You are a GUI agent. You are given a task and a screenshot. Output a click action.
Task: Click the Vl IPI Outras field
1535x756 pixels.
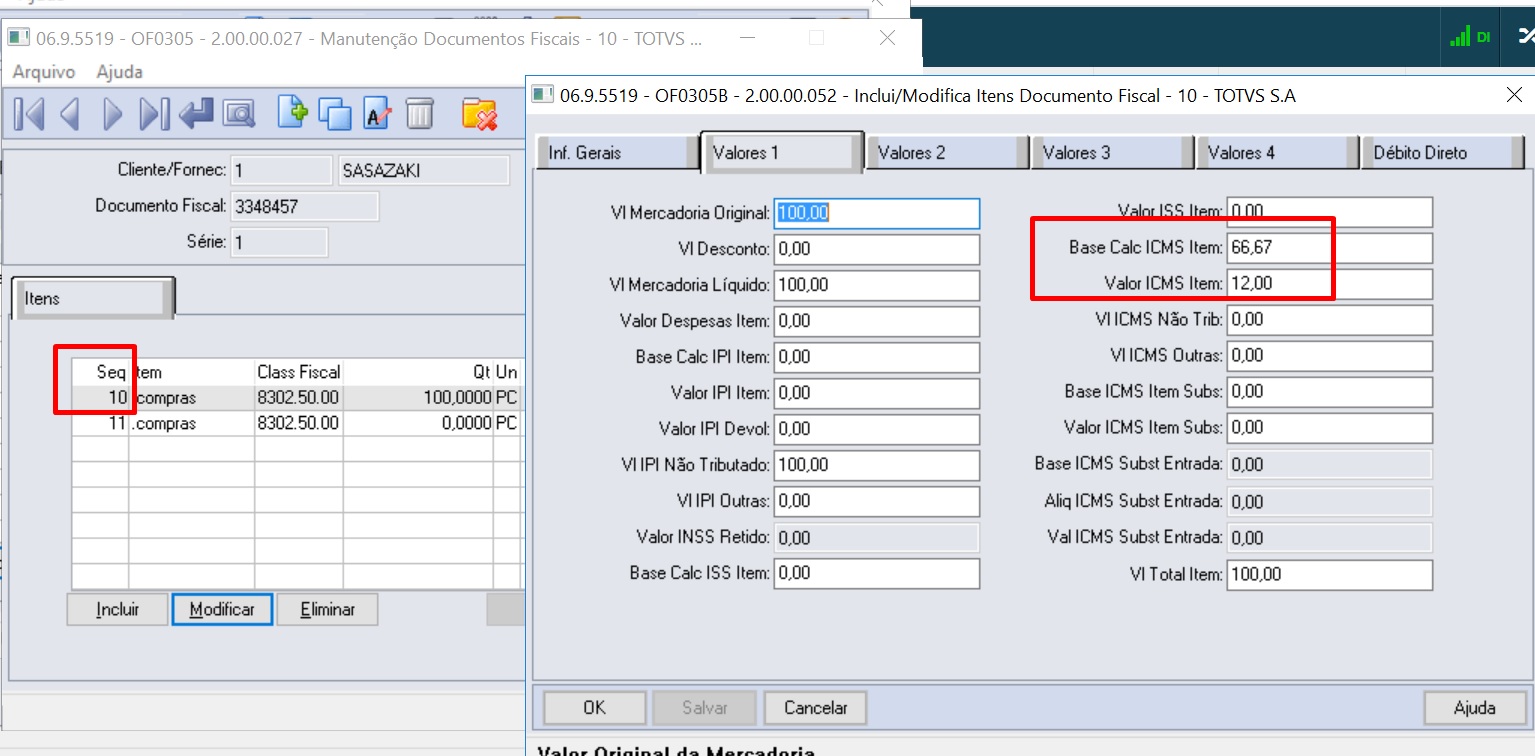[877, 501]
